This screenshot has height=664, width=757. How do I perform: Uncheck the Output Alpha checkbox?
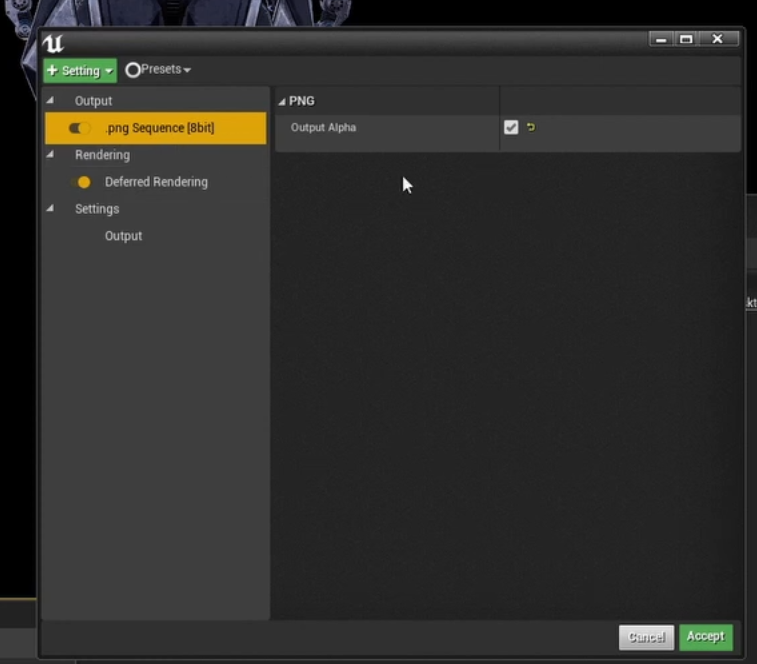511,127
